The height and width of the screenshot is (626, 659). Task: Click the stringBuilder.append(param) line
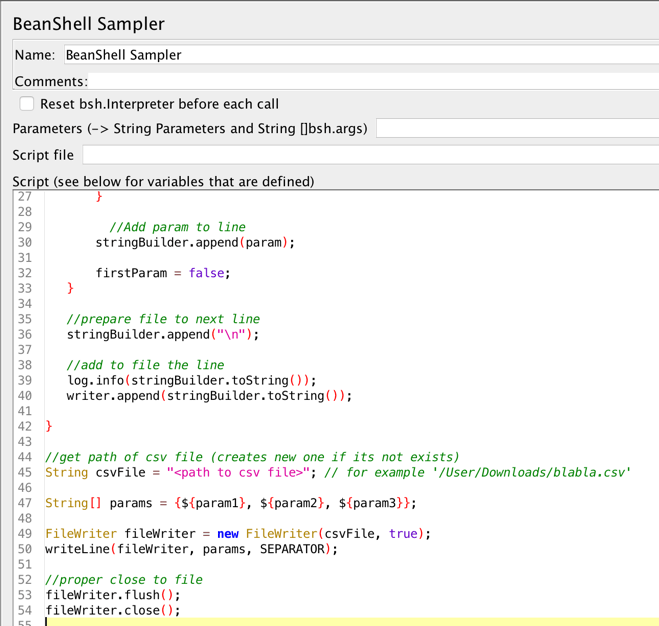[x=195, y=242]
